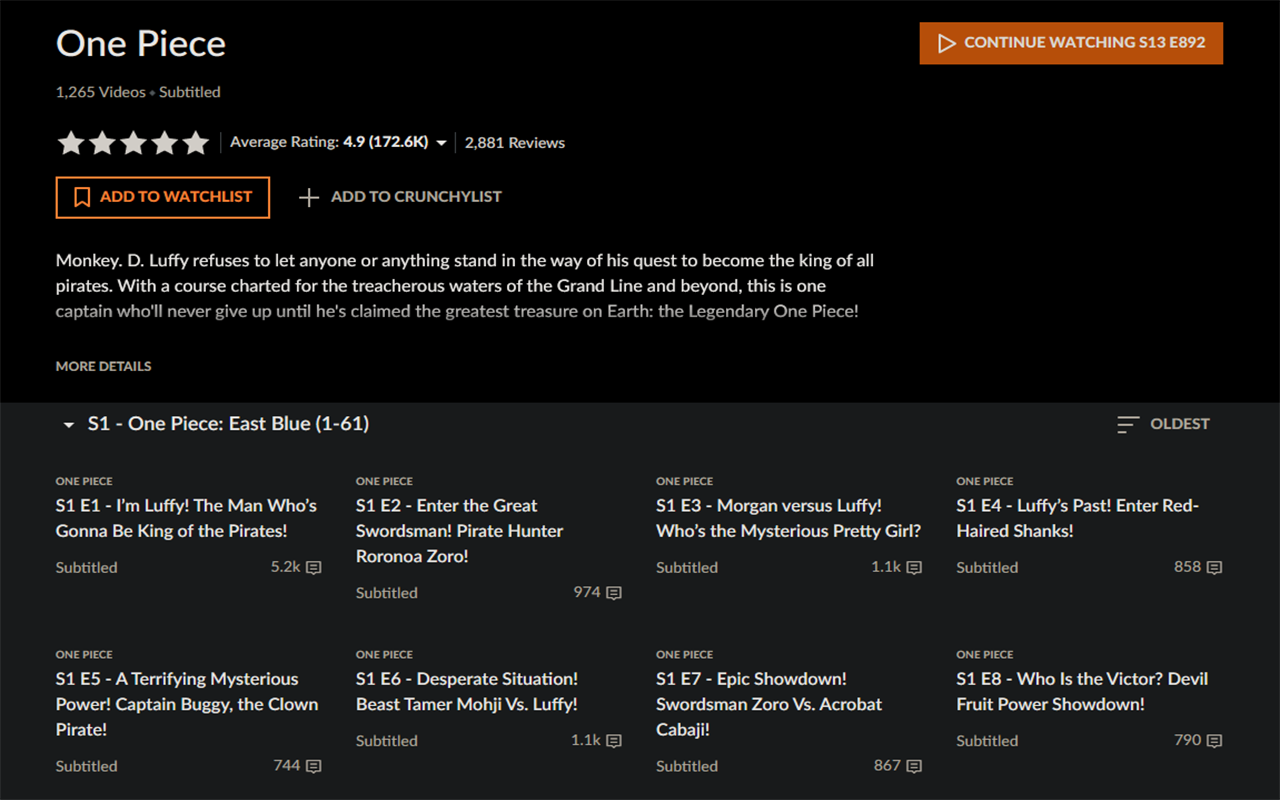1280x800 pixels.
Task: Open comments icon for S1 E7
Action: [x=914, y=766]
